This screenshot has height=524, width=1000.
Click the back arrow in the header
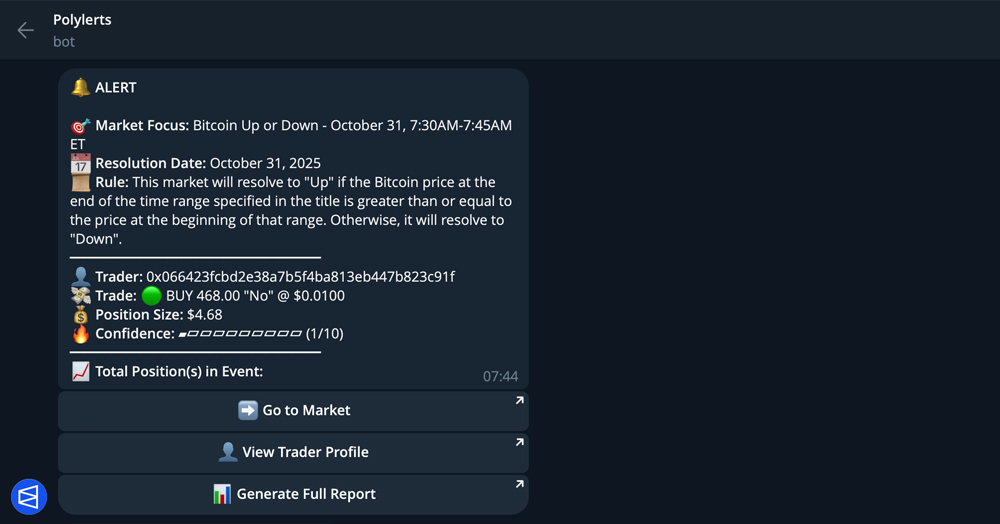[26, 30]
